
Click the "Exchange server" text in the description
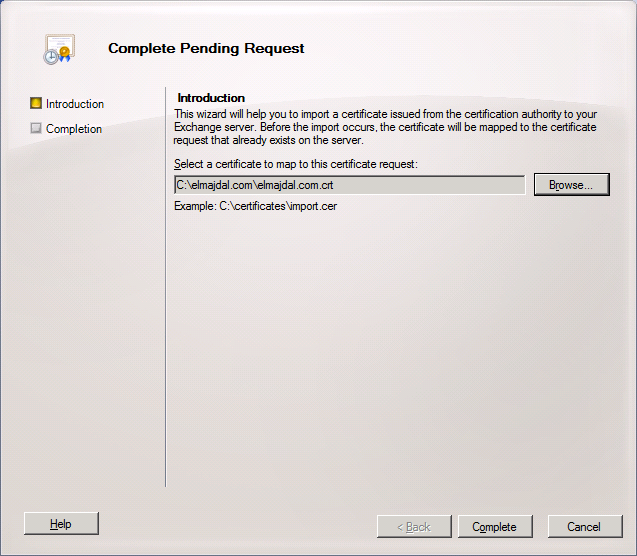tap(211, 127)
